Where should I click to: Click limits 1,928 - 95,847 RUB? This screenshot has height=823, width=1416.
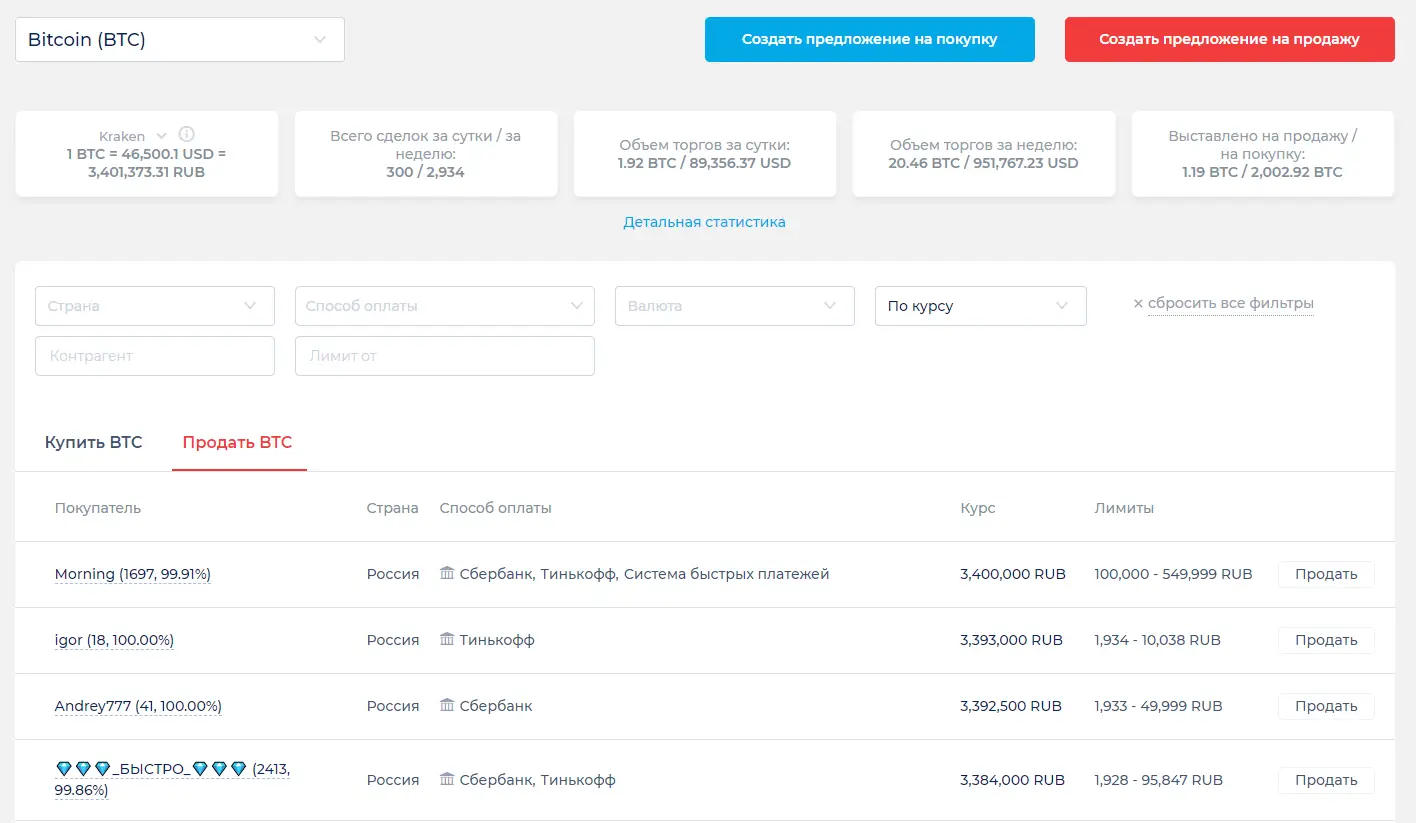(x=1159, y=780)
